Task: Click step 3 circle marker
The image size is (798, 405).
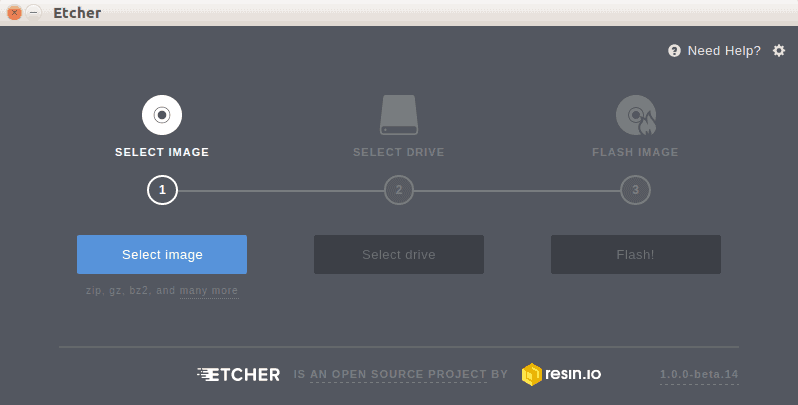Action: (x=636, y=190)
